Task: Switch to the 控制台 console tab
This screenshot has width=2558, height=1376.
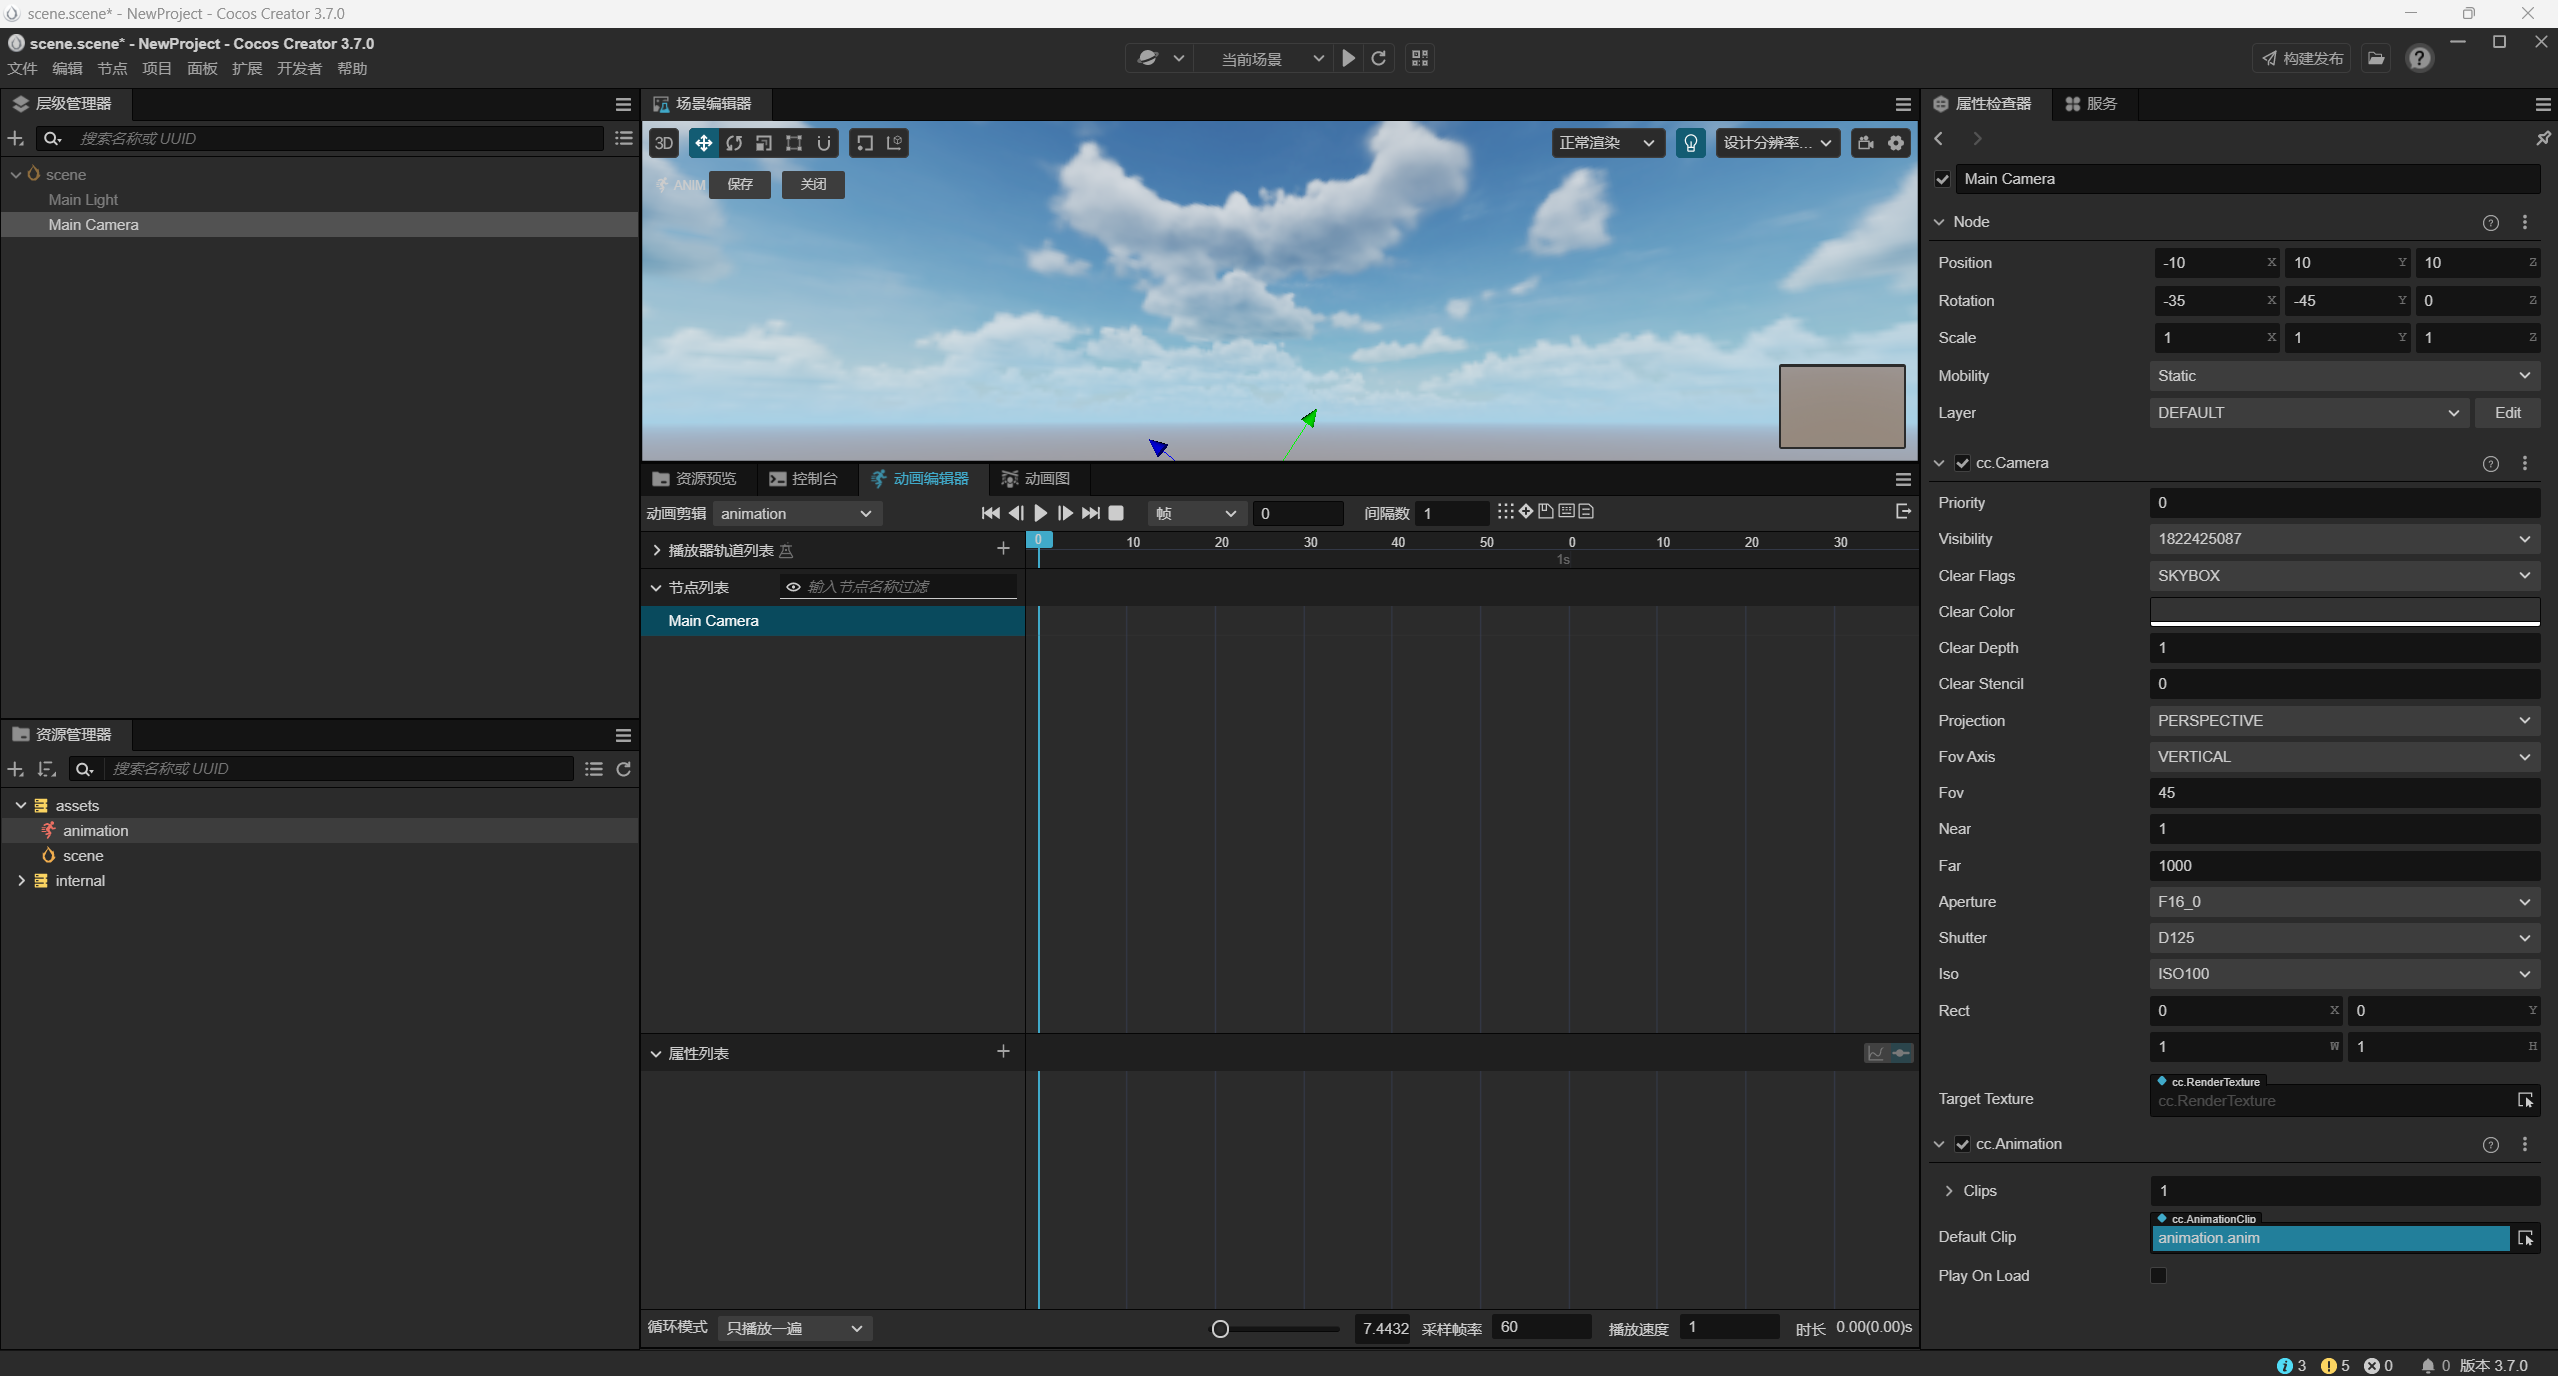Action: 804,479
